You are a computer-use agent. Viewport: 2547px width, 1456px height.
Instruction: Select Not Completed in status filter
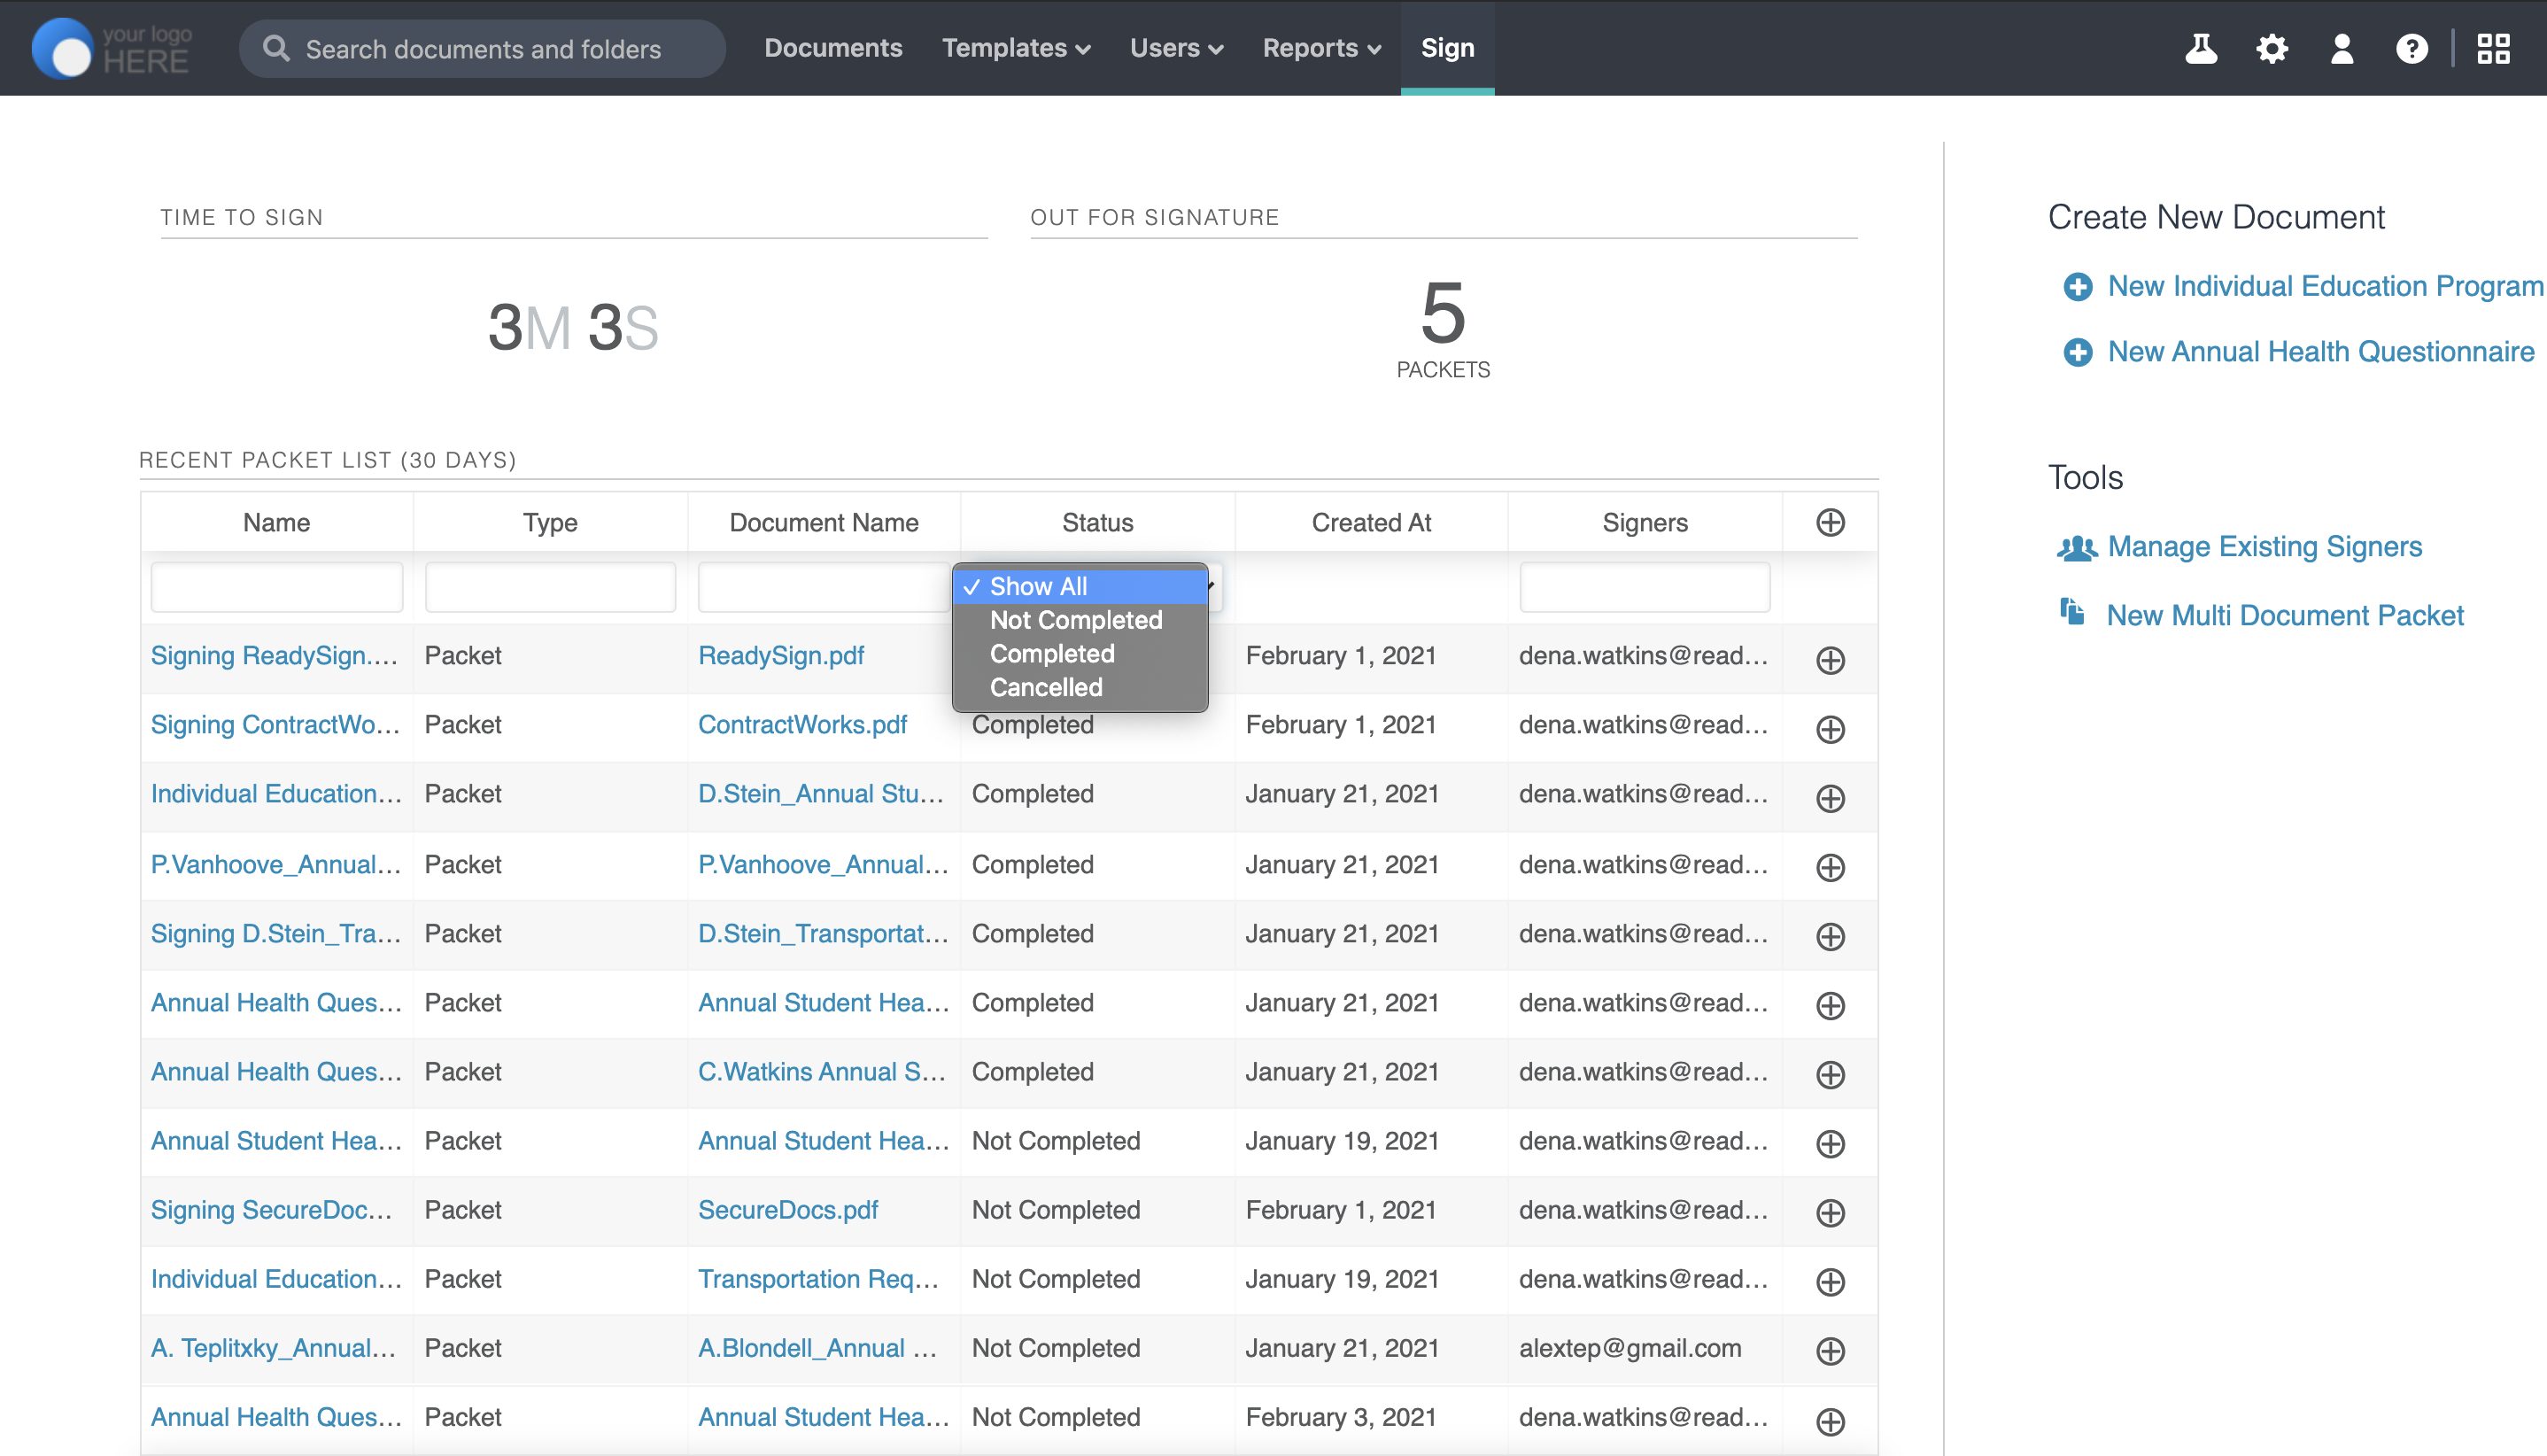point(1080,620)
